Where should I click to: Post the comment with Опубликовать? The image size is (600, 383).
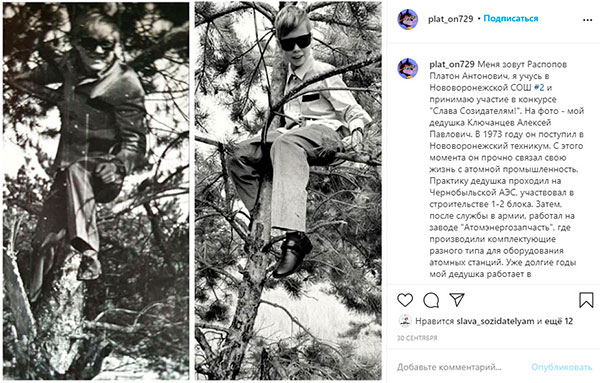pos(561,367)
